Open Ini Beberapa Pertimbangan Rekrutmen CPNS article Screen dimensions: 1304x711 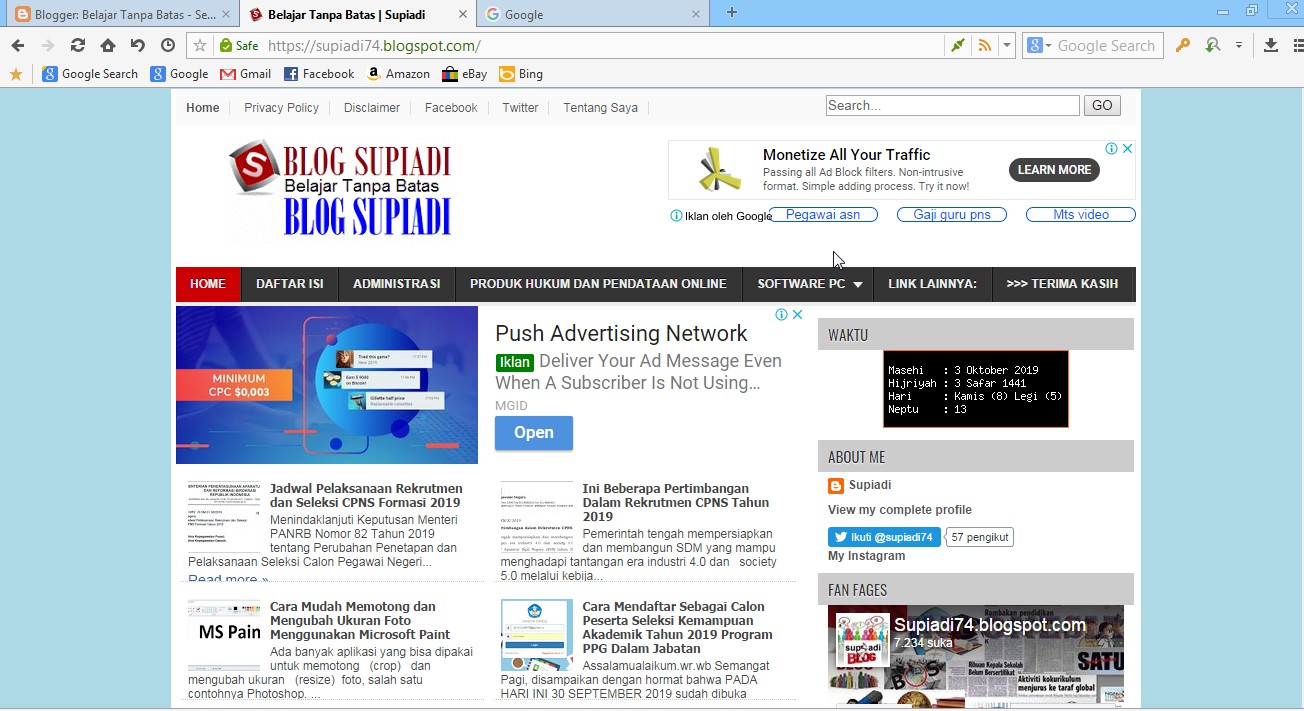tap(676, 502)
